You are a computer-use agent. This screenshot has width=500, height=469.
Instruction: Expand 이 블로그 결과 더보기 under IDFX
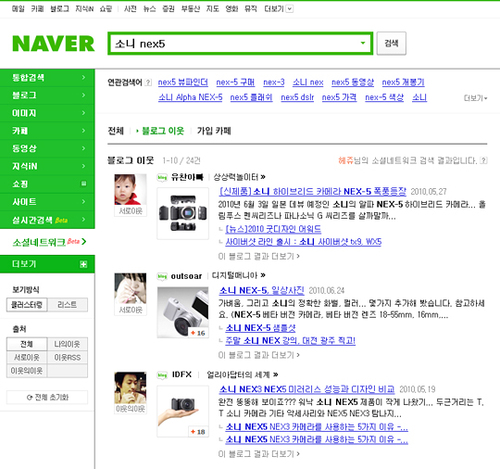click(x=259, y=454)
